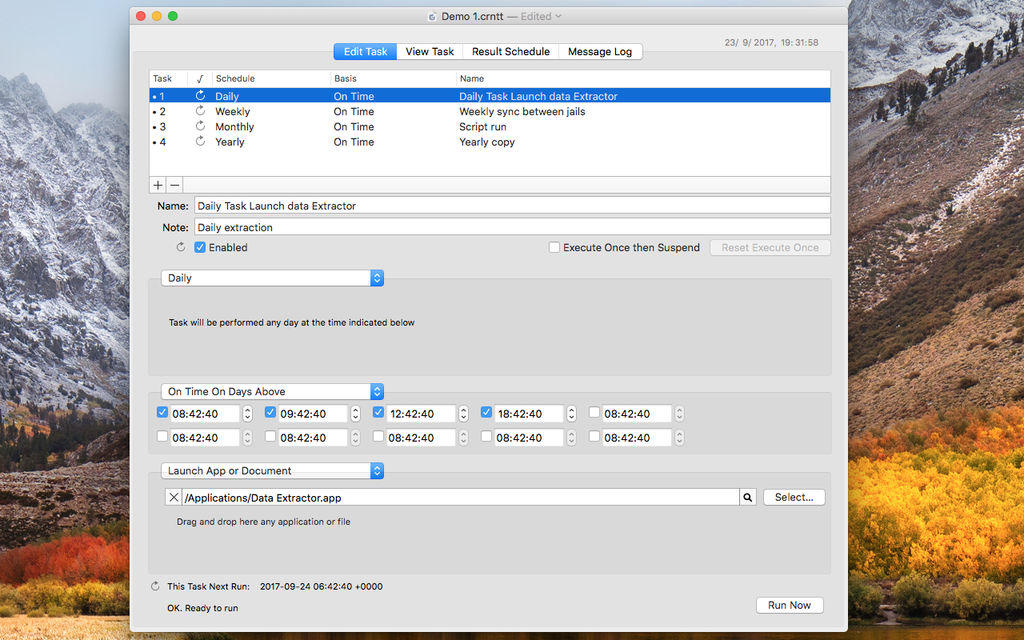Uncheck the 12:42:40 time slot checkbox
The width and height of the screenshot is (1024, 640).
(378, 412)
